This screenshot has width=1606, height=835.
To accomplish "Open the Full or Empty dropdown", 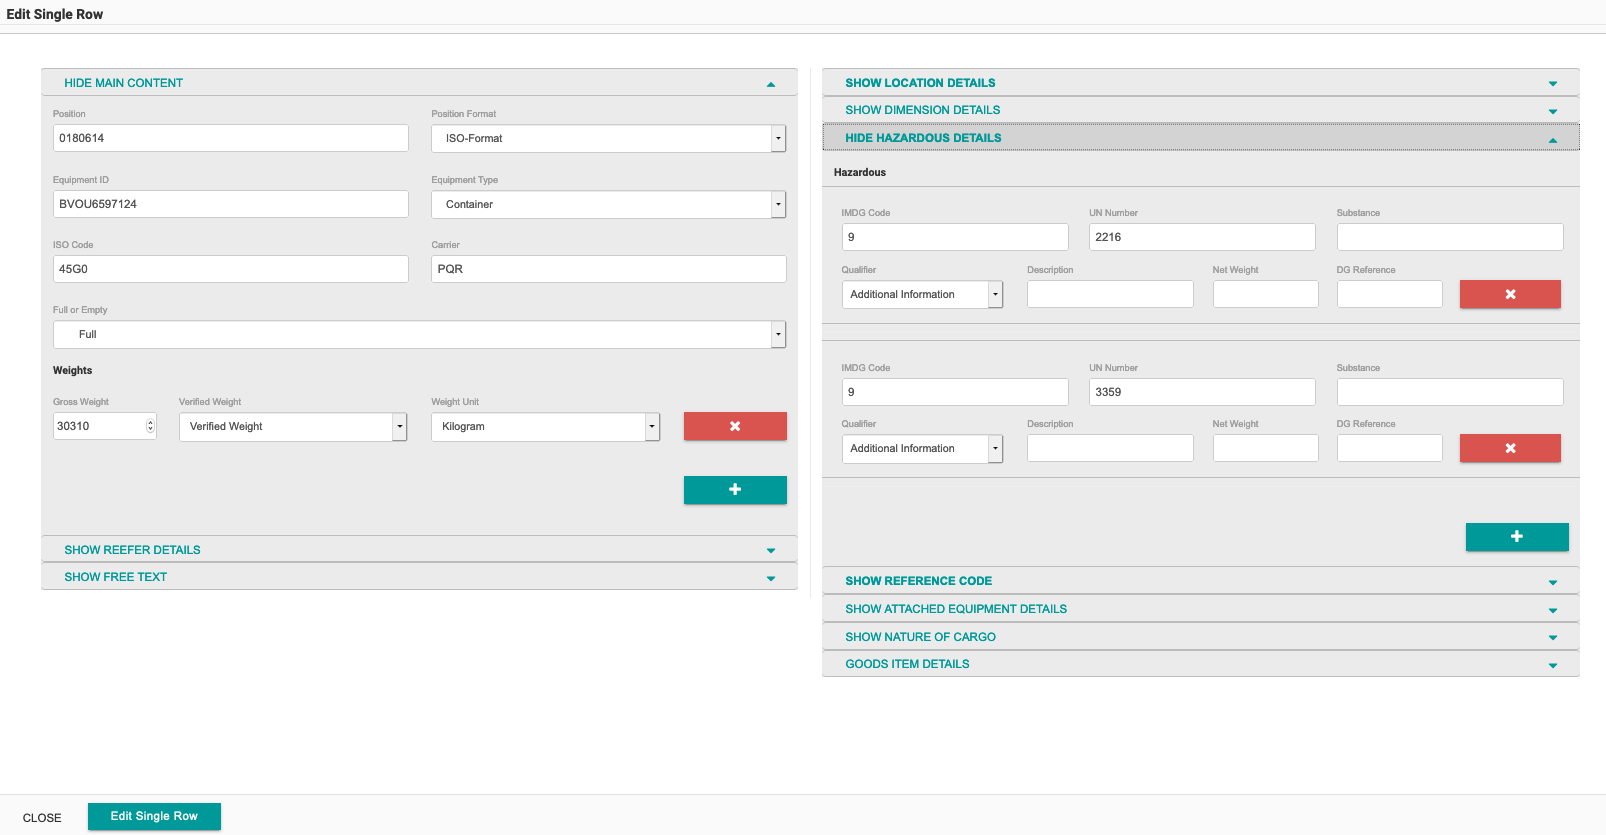I will pyautogui.click(x=778, y=334).
